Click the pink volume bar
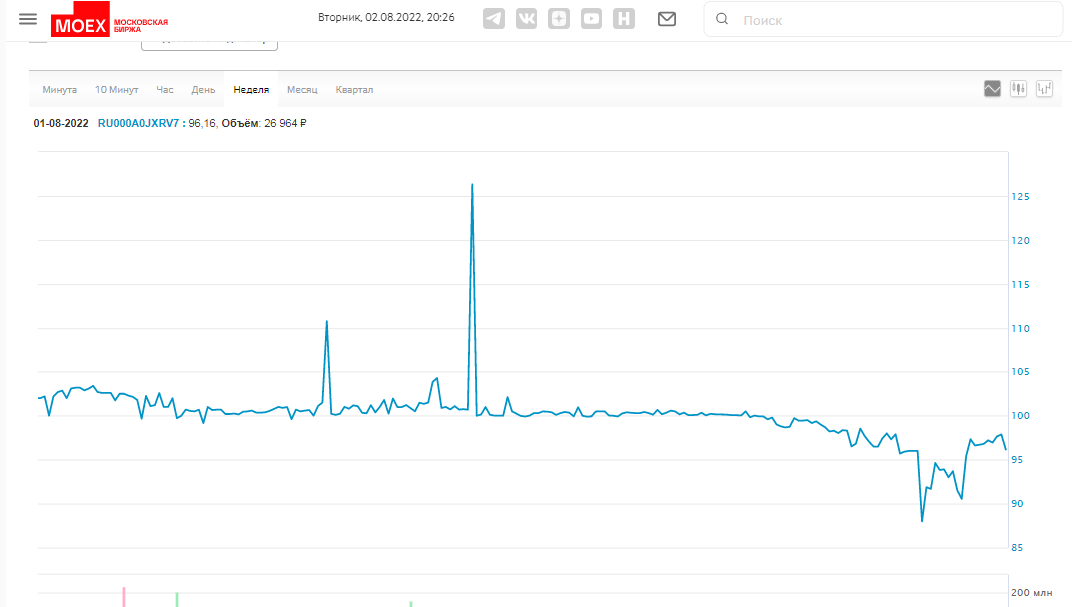 click(124, 597)
